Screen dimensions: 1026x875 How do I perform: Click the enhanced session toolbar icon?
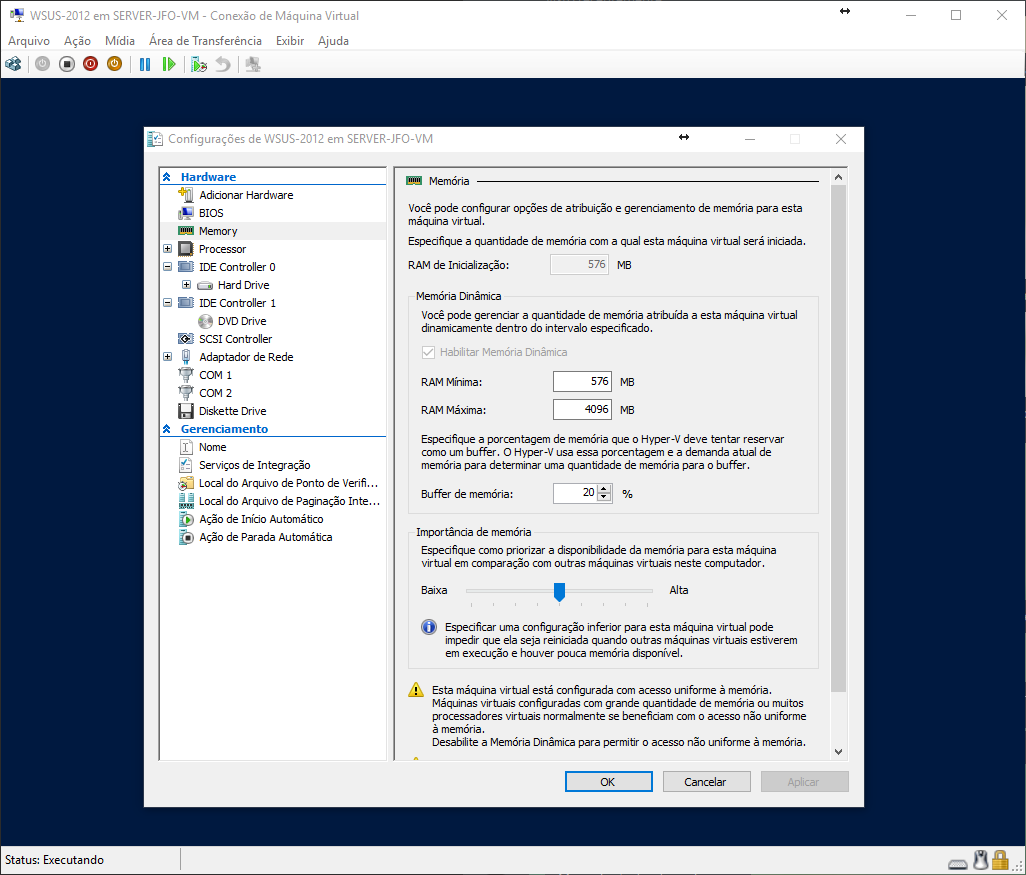pyautogui.click(x=253, y=64)
